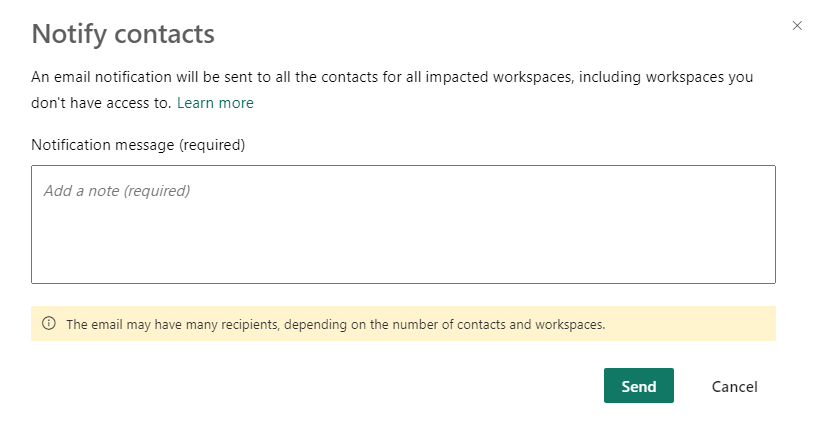Focus the Notification message text box
Viewport: 820px width, 422px height.
[403, 224]
